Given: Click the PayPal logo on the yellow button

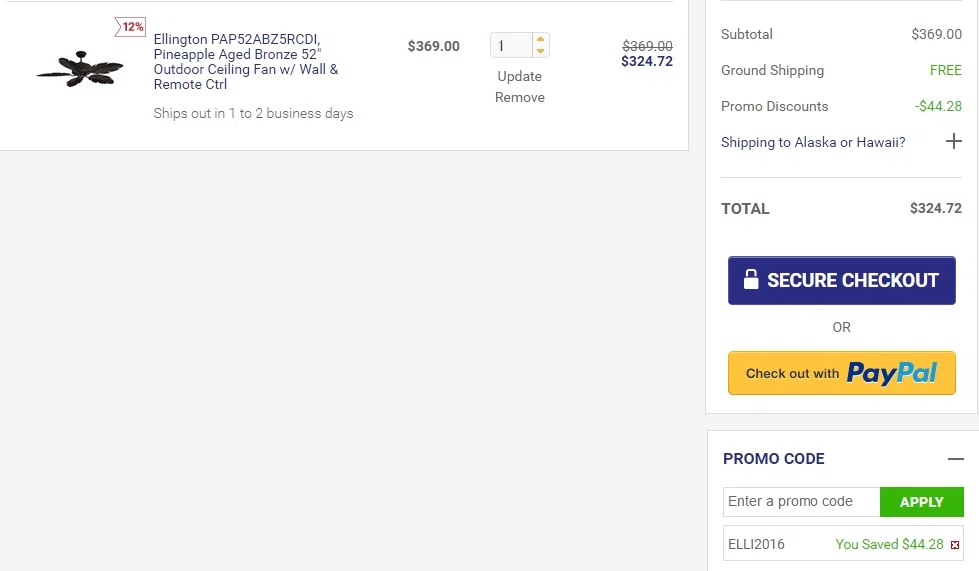Looking at the screenshot, I should point(892,373).
